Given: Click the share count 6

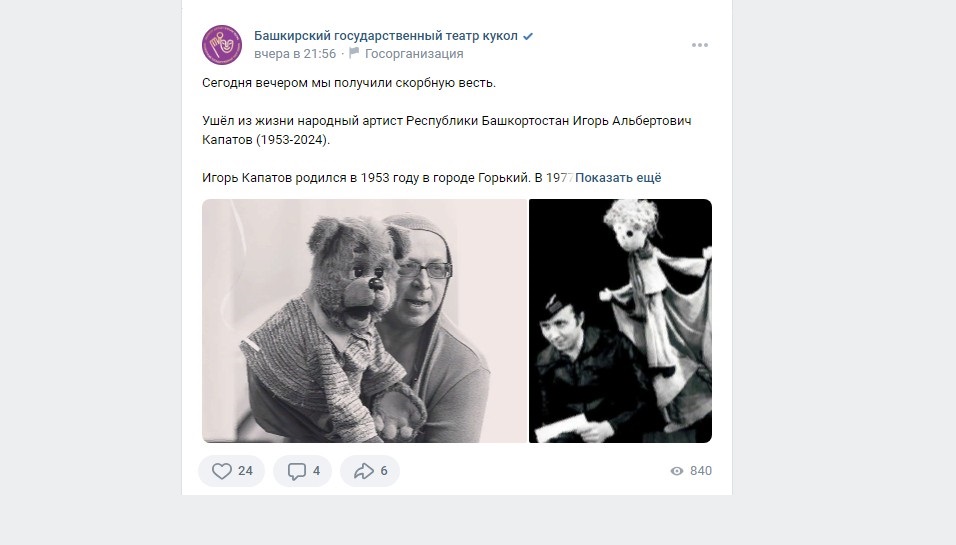Looking at the screenshot, I should point(383,471).
